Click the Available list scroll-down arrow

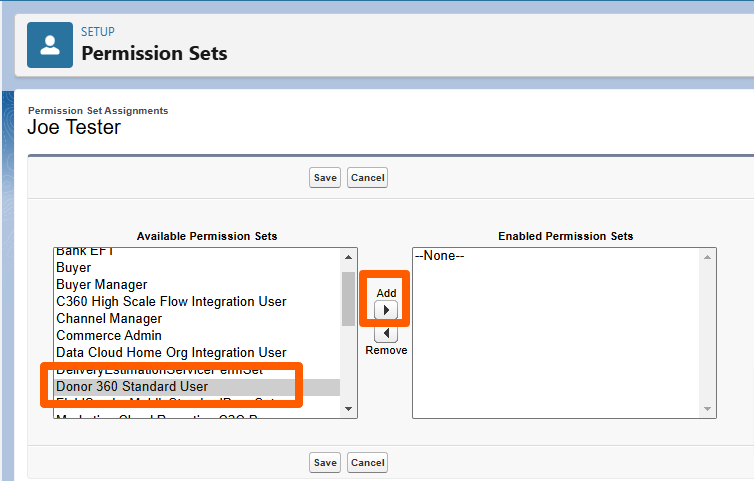pyautogui.click(x=349, y=409)
